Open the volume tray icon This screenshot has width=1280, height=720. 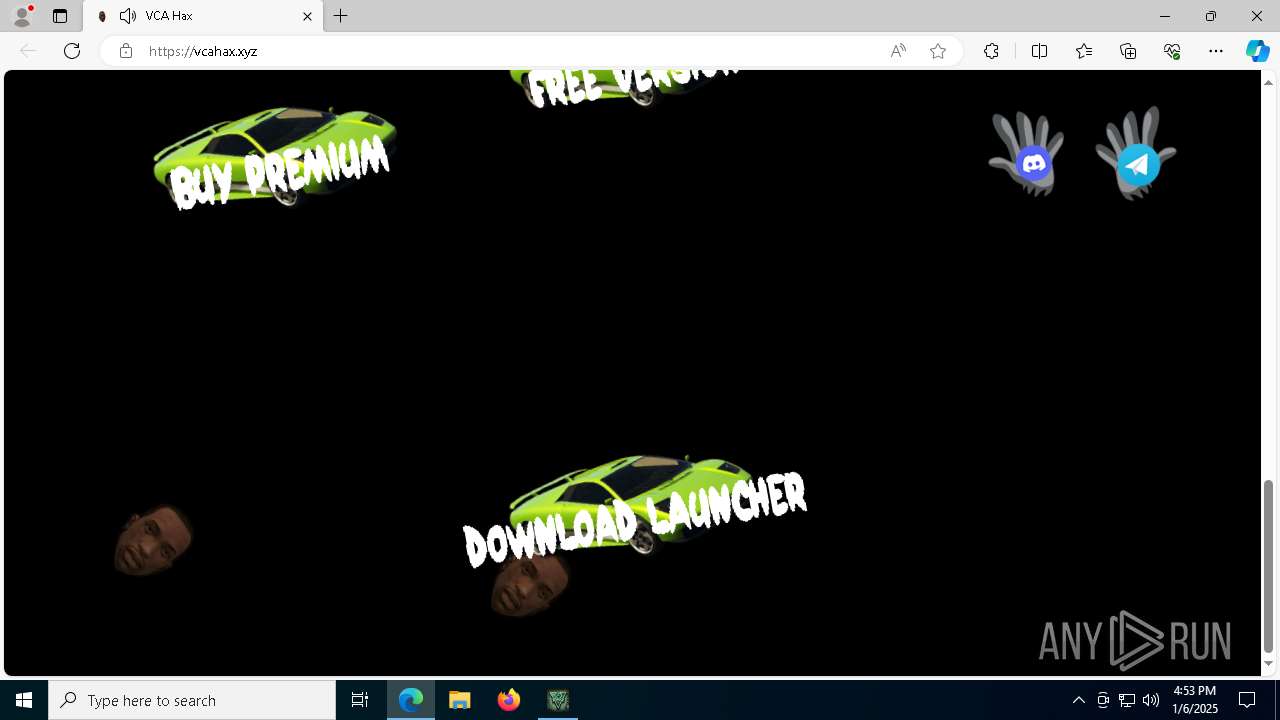pyautogui.click(x=1151, y=700)
